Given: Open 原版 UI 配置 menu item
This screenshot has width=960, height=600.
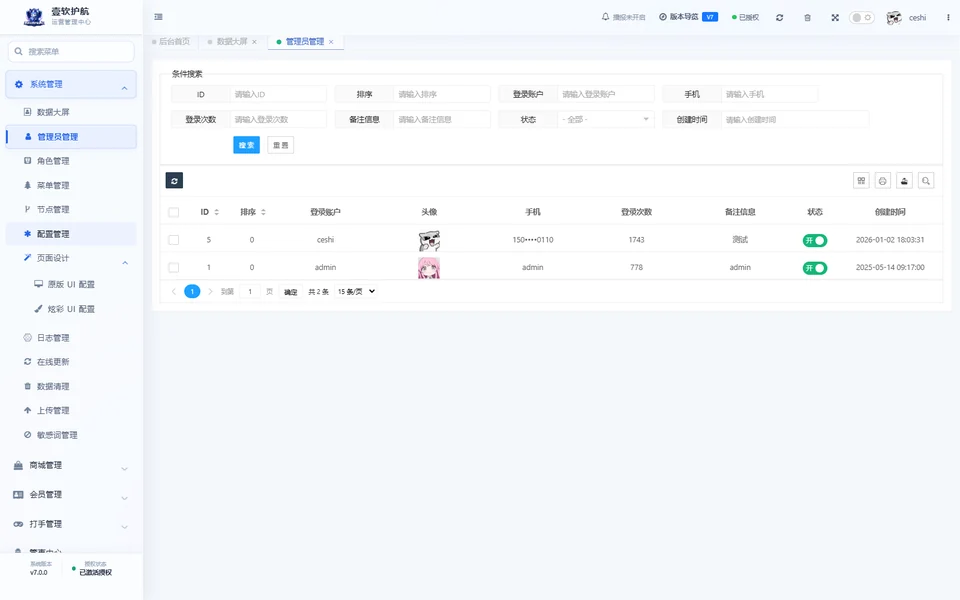Looking at the screenshot, I should tap(71, 285).
